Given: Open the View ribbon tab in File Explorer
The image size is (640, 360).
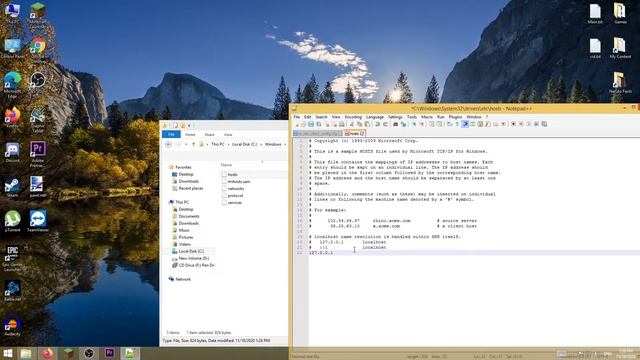Looking at the screenshot, I should pyautogui.click(x=228, y=134).
